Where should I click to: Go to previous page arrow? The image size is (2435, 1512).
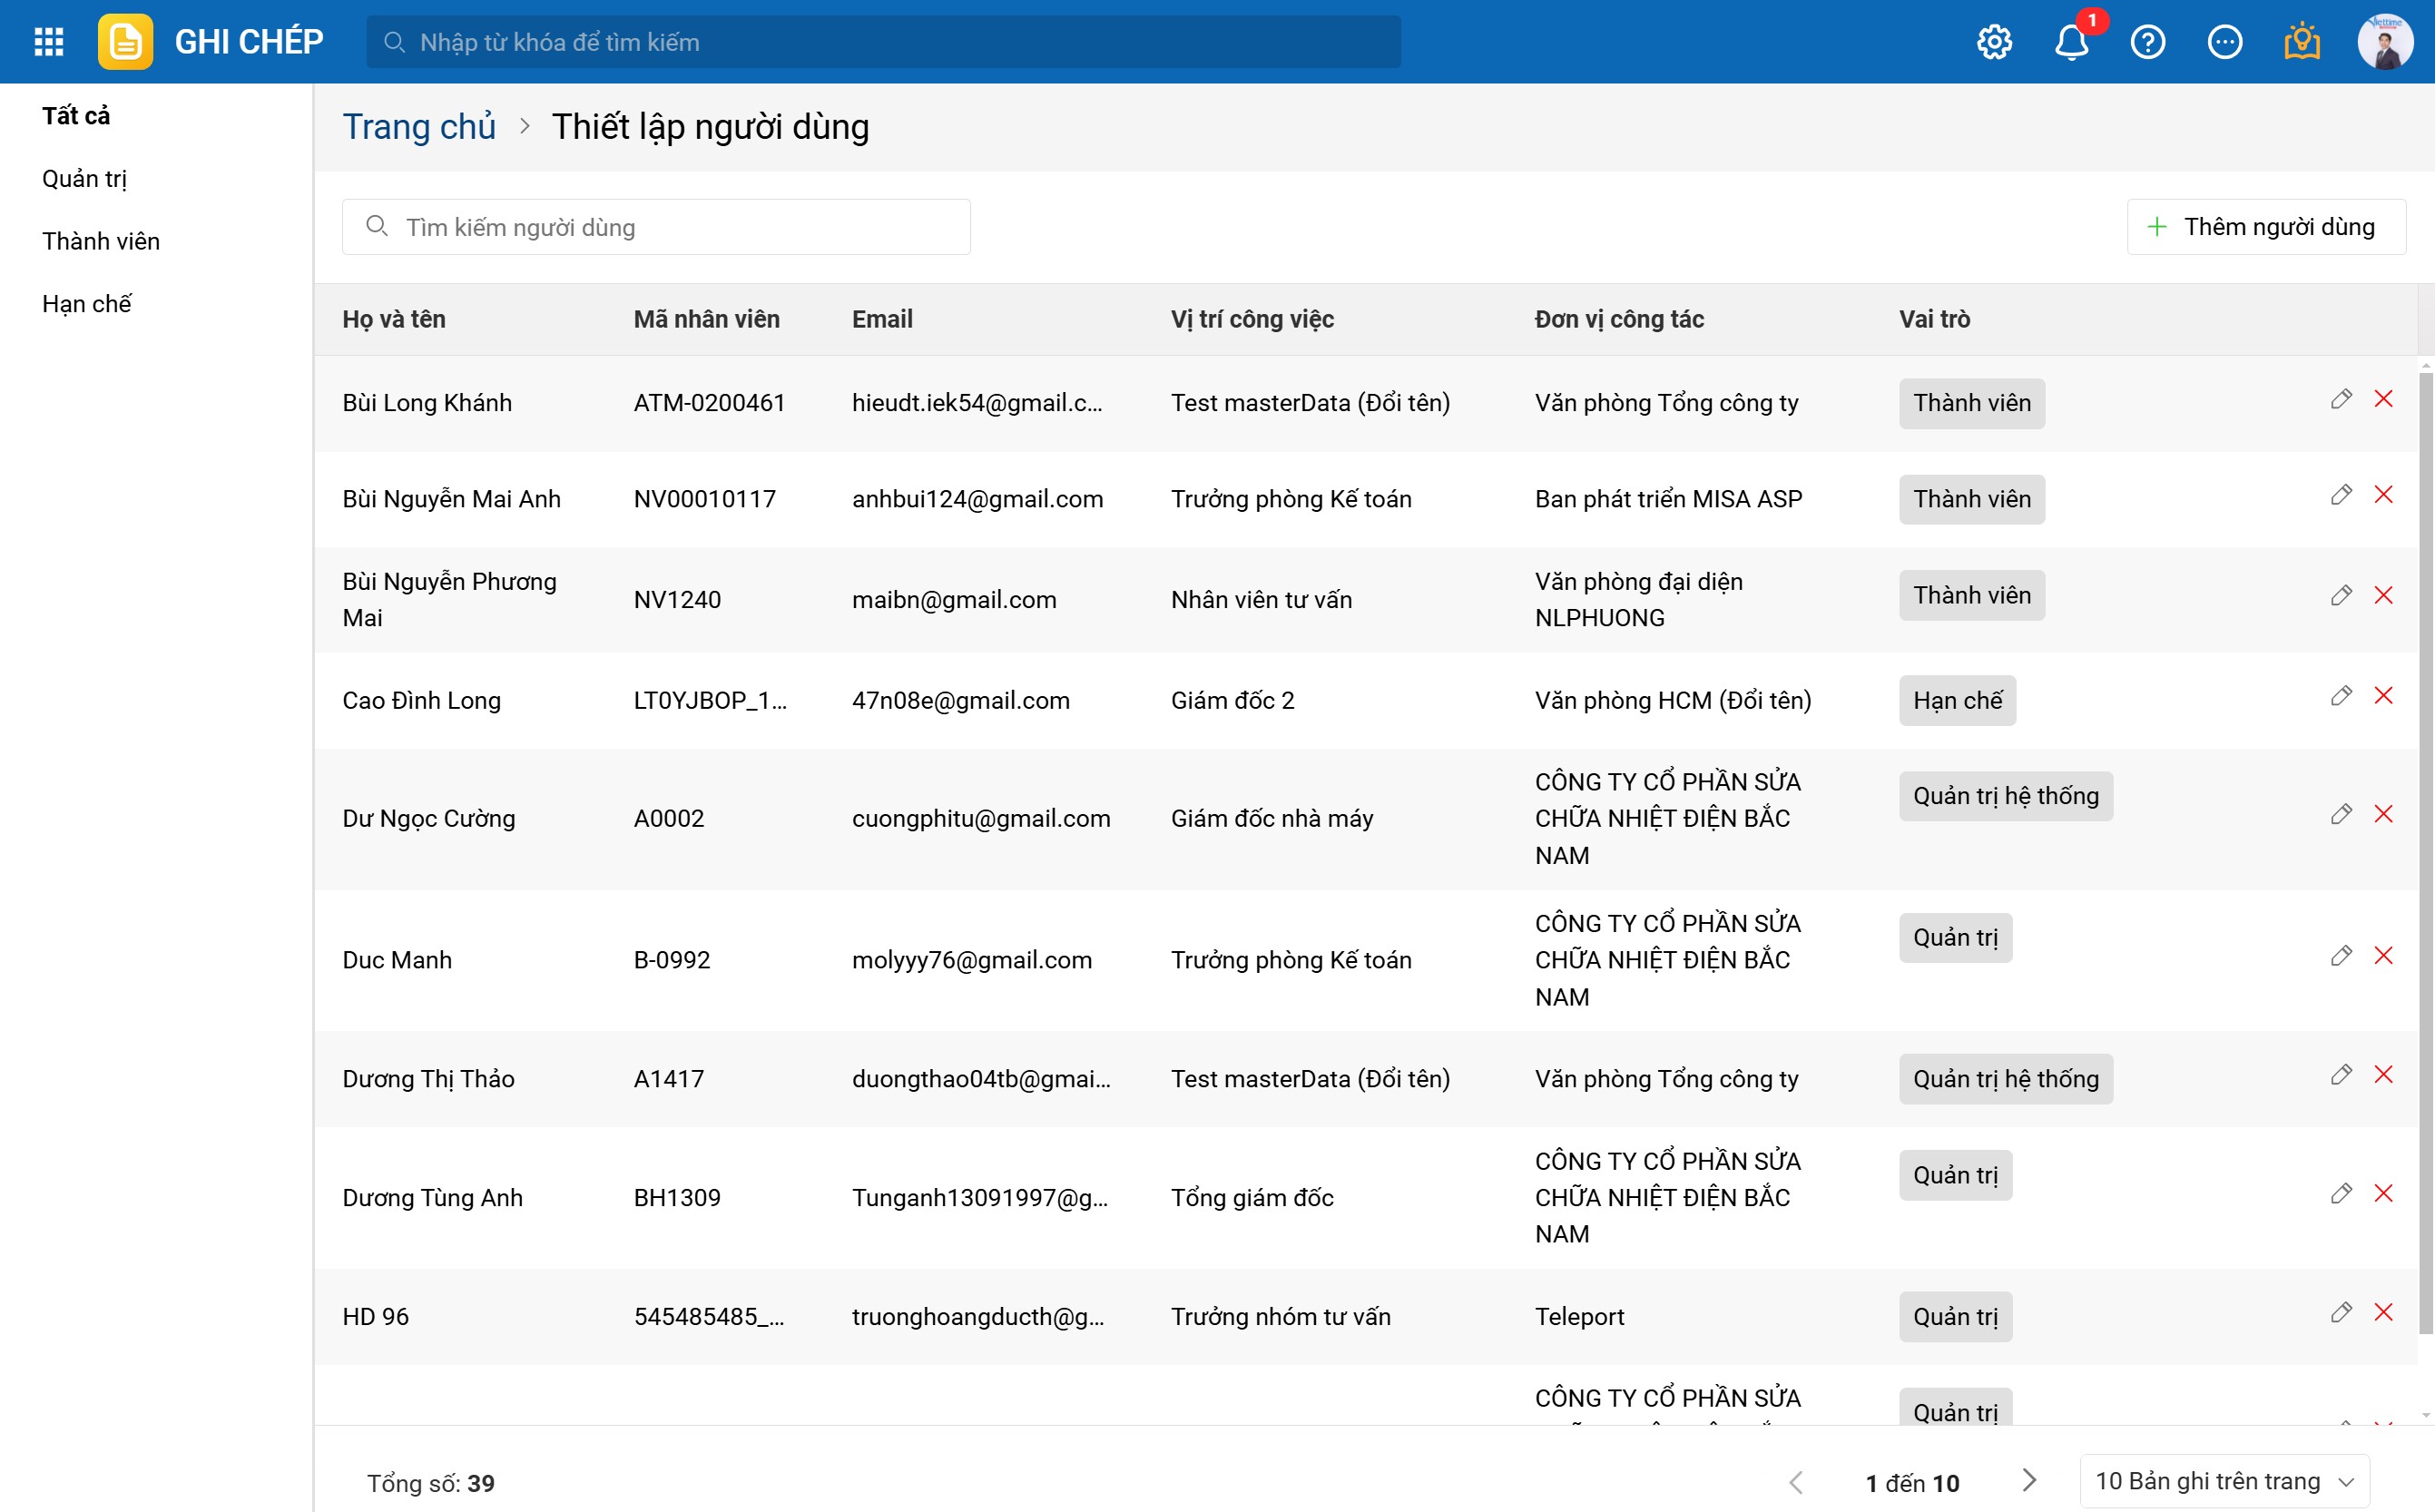[1796, 1482]
